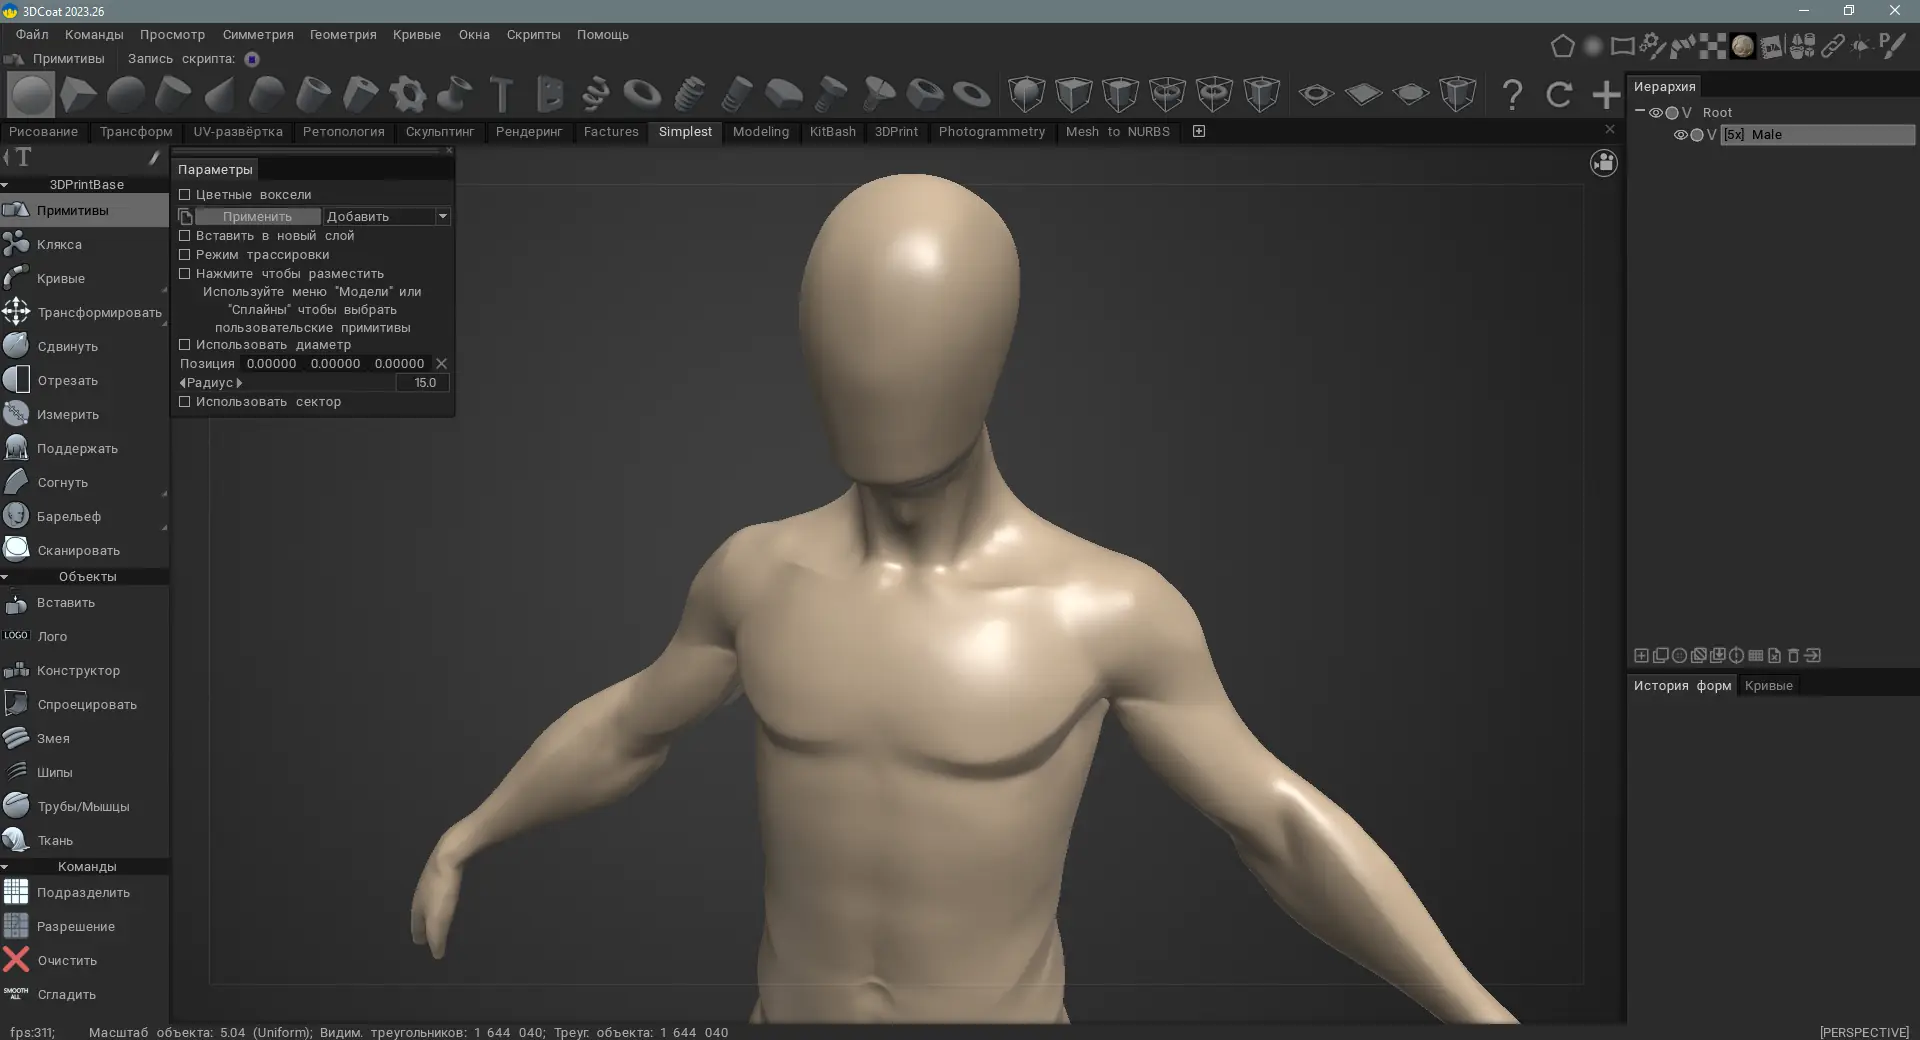Click the first Позиция value field
This screenshot has height=1040, width=1920.
(x=271, y=364)
